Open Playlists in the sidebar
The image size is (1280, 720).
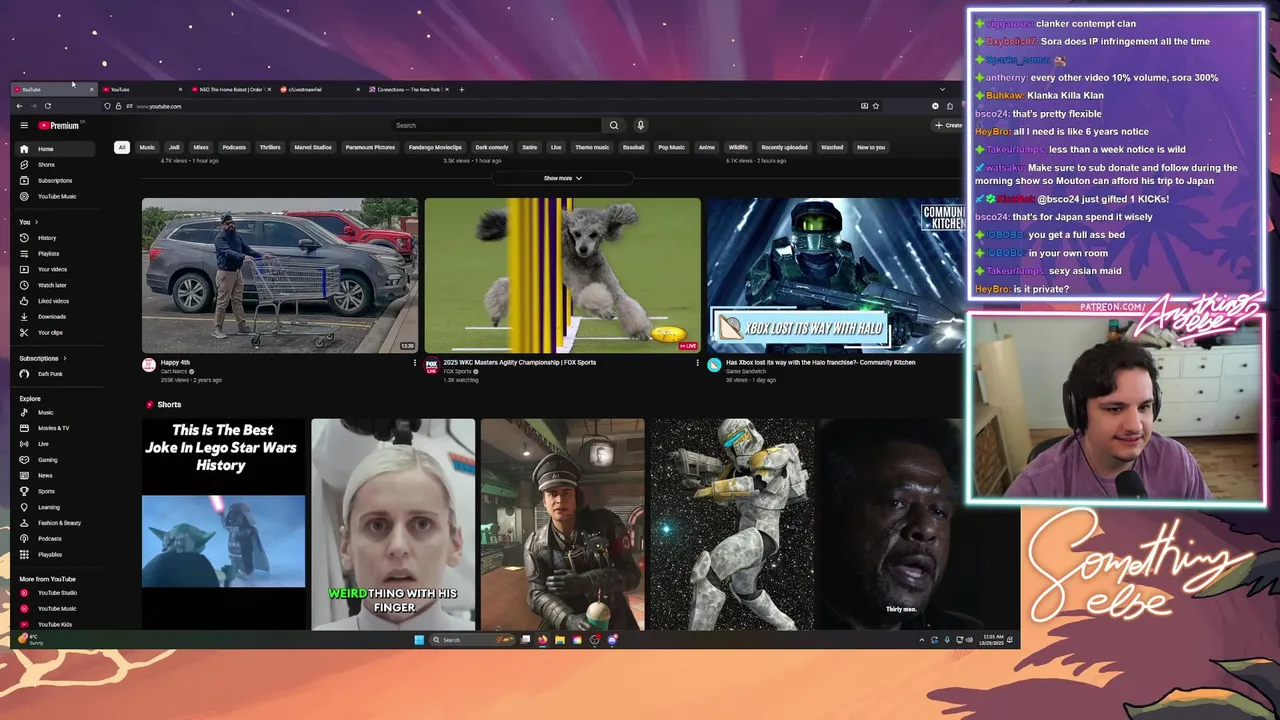(56, 254)
